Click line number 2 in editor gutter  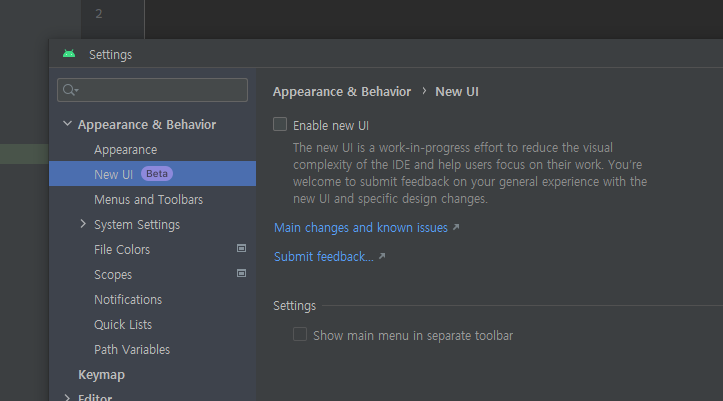pos(99,14)
